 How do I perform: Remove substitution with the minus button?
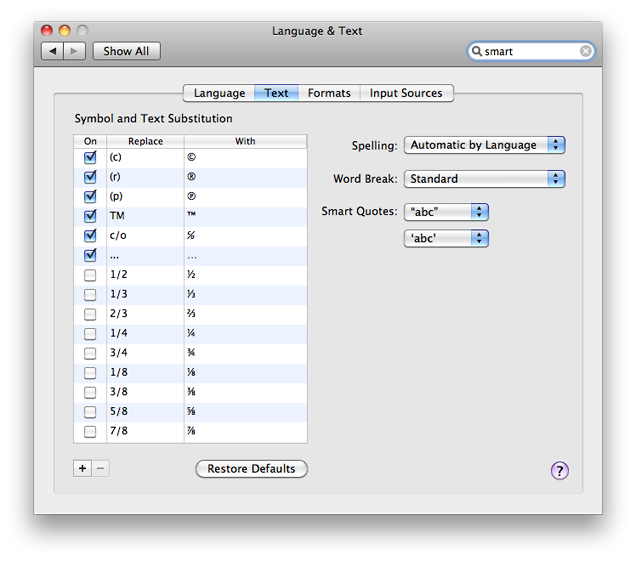101,469
